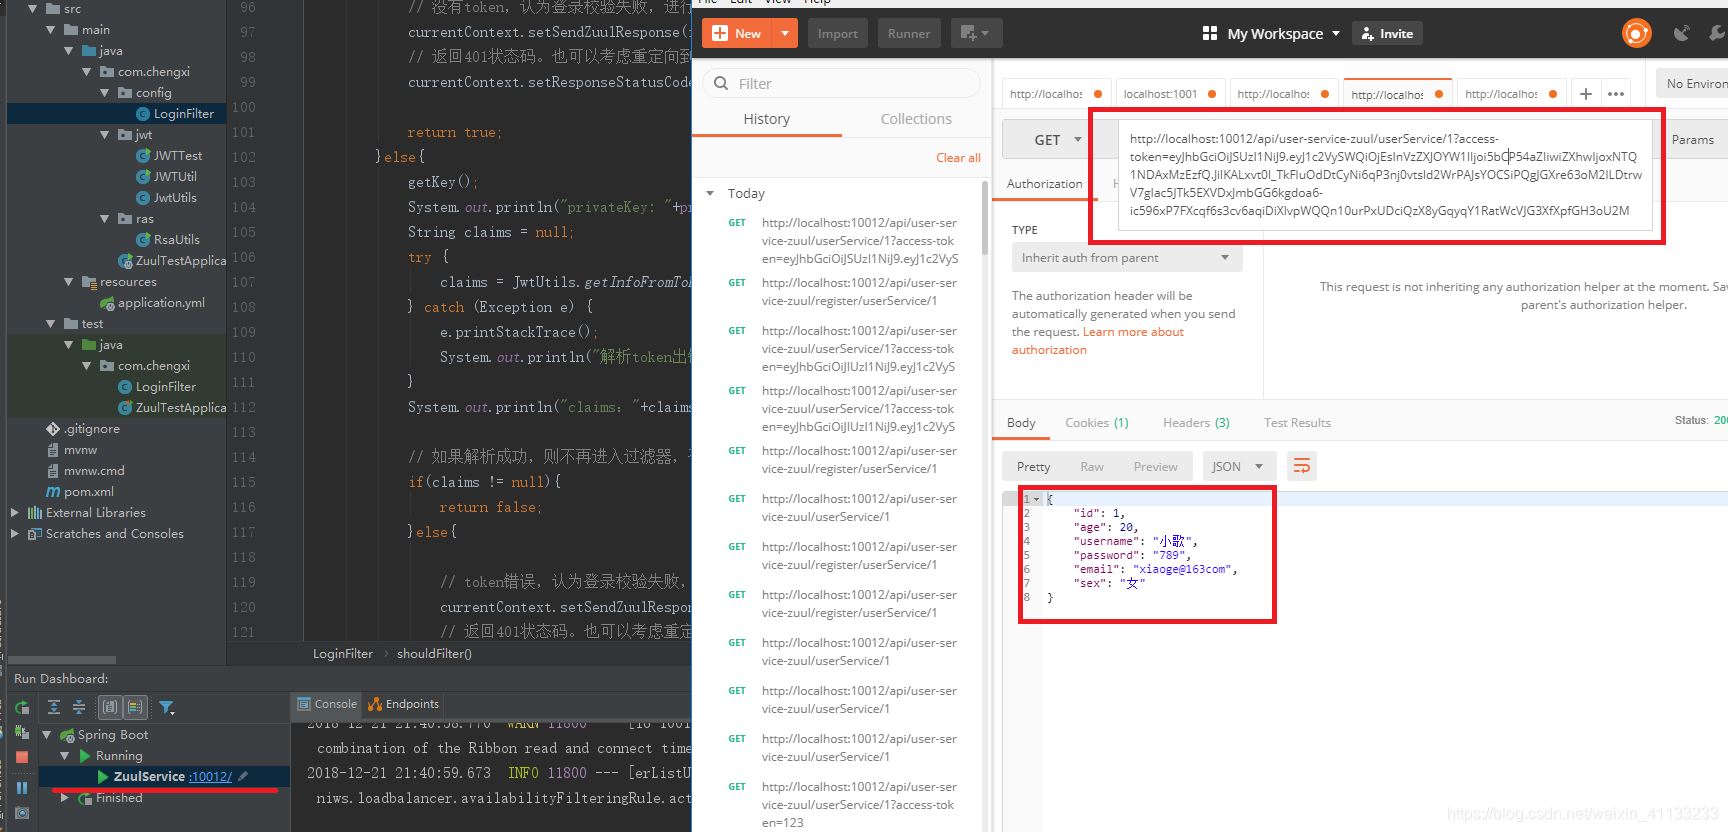
Task: Collapse the src folder in project tree
Action: tap(32, 8)
